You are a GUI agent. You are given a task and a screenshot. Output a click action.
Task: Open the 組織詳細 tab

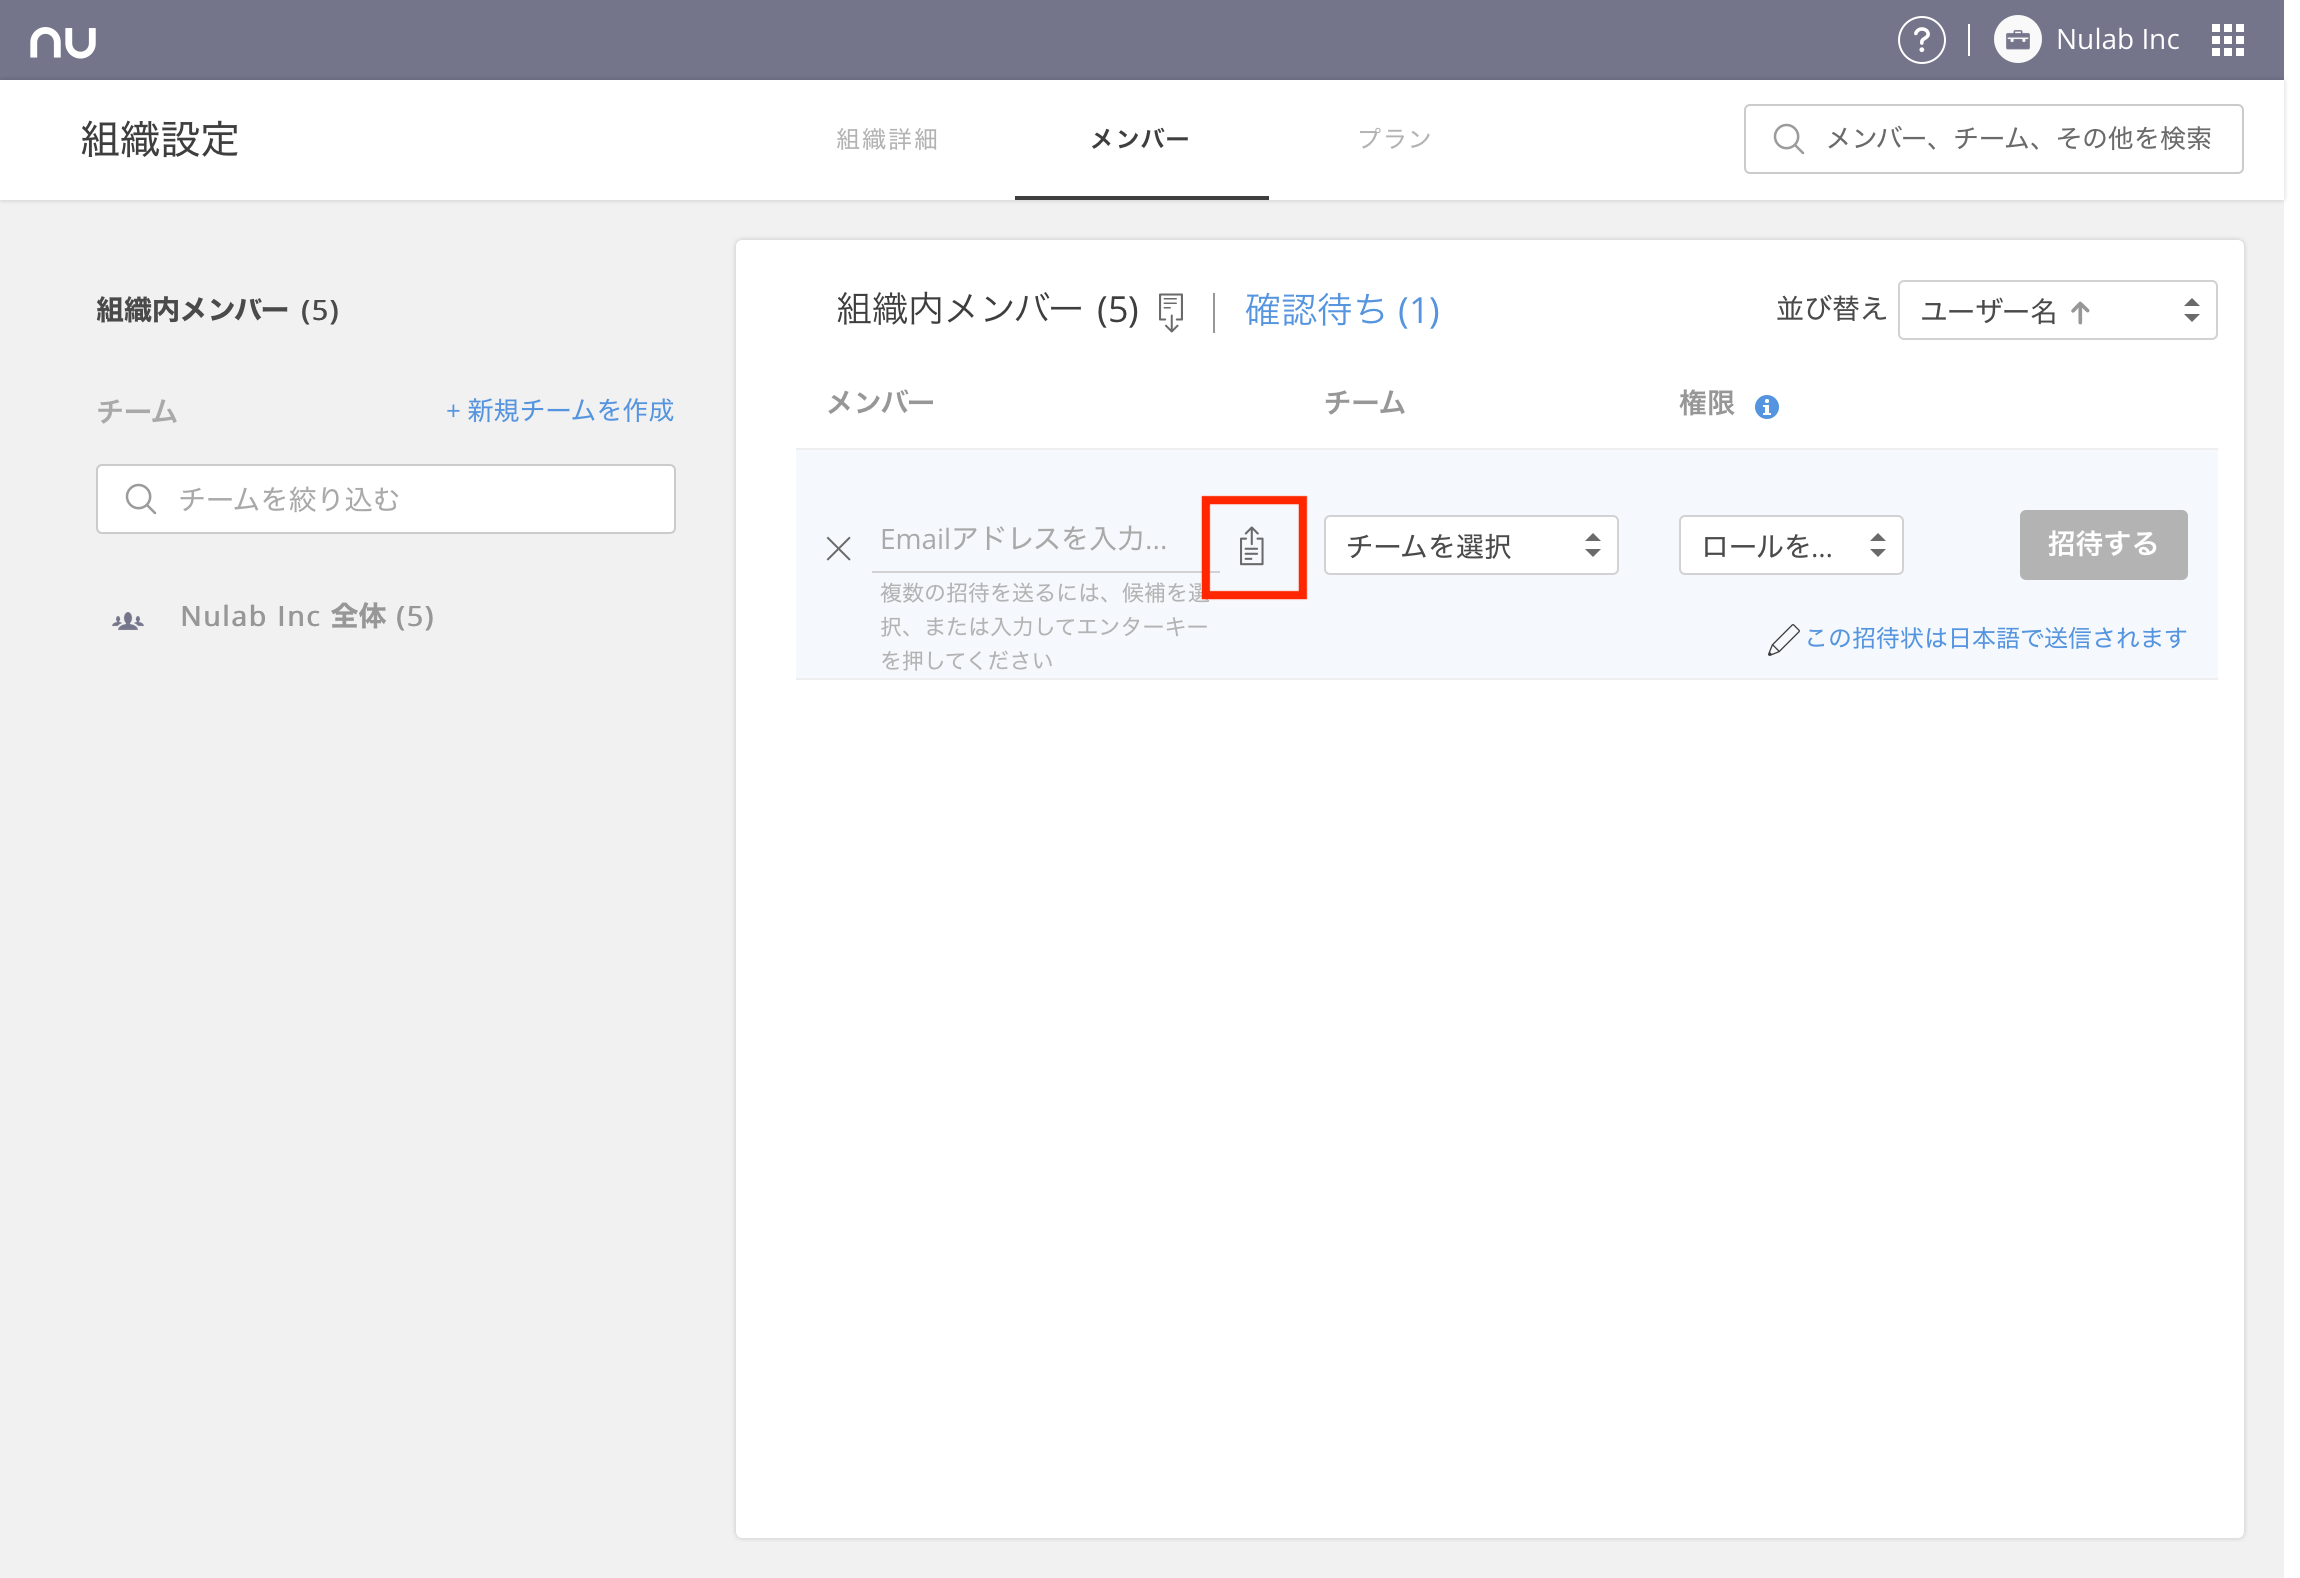pyautogui.click(x=886, y=139)
